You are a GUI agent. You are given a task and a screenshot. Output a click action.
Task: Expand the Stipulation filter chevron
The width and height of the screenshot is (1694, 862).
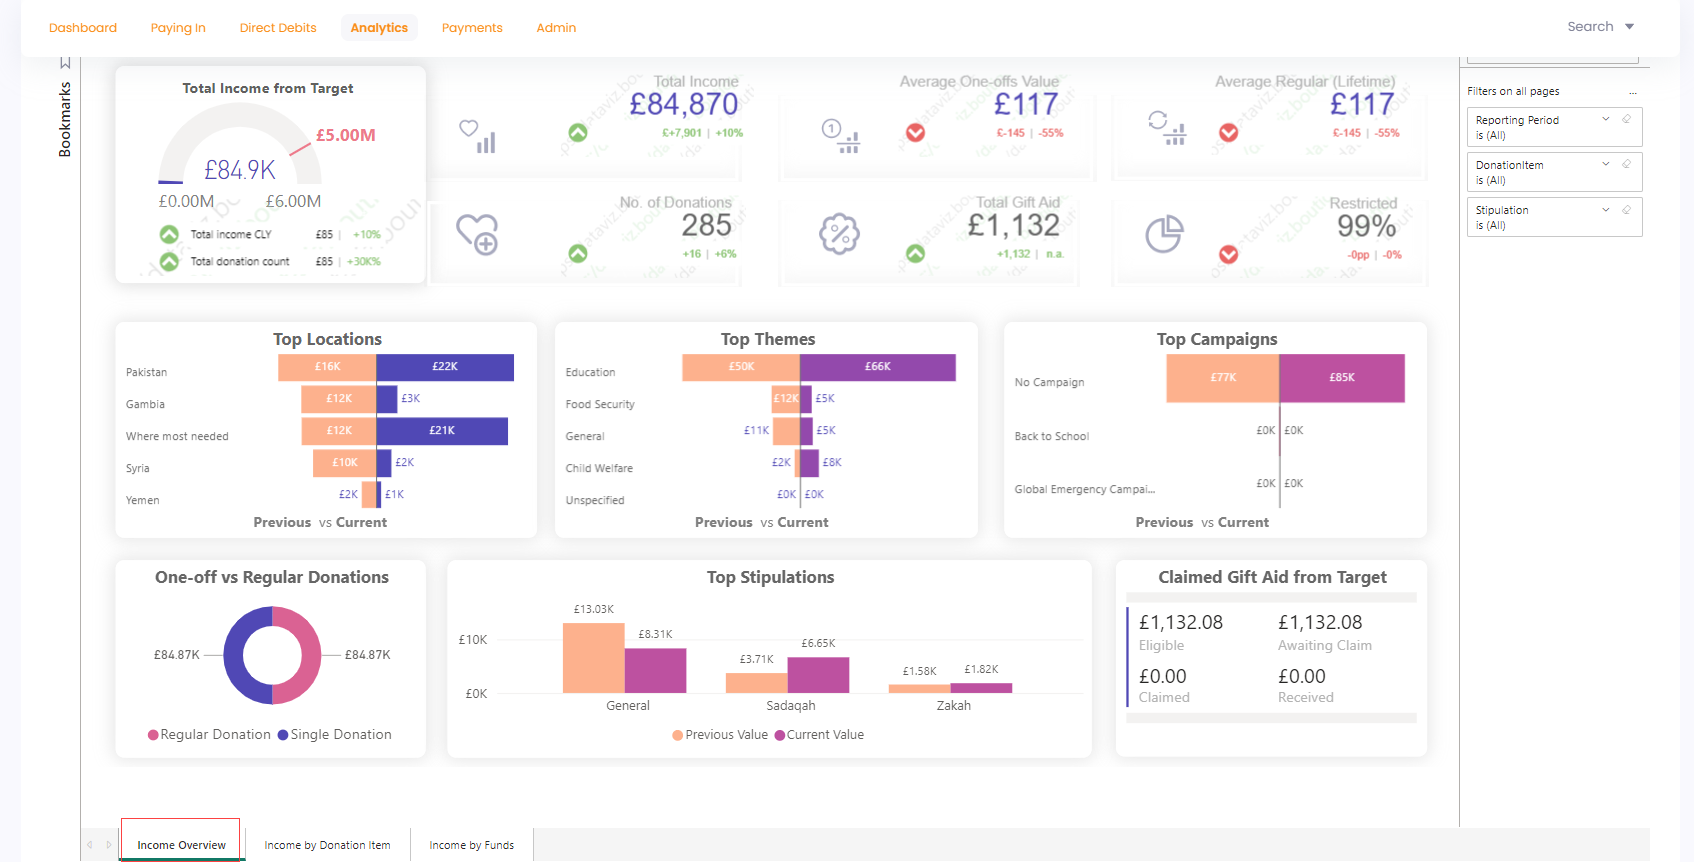(x=1606, y=209)
